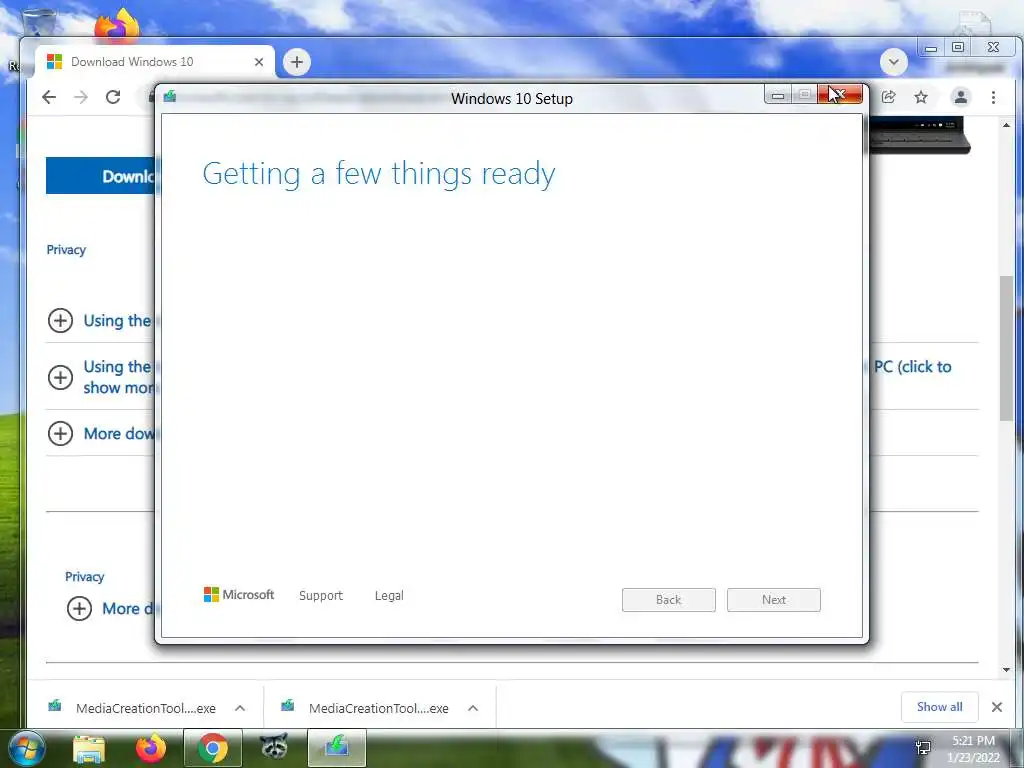Open Chrome's three-dot menu

click(993, 97)
